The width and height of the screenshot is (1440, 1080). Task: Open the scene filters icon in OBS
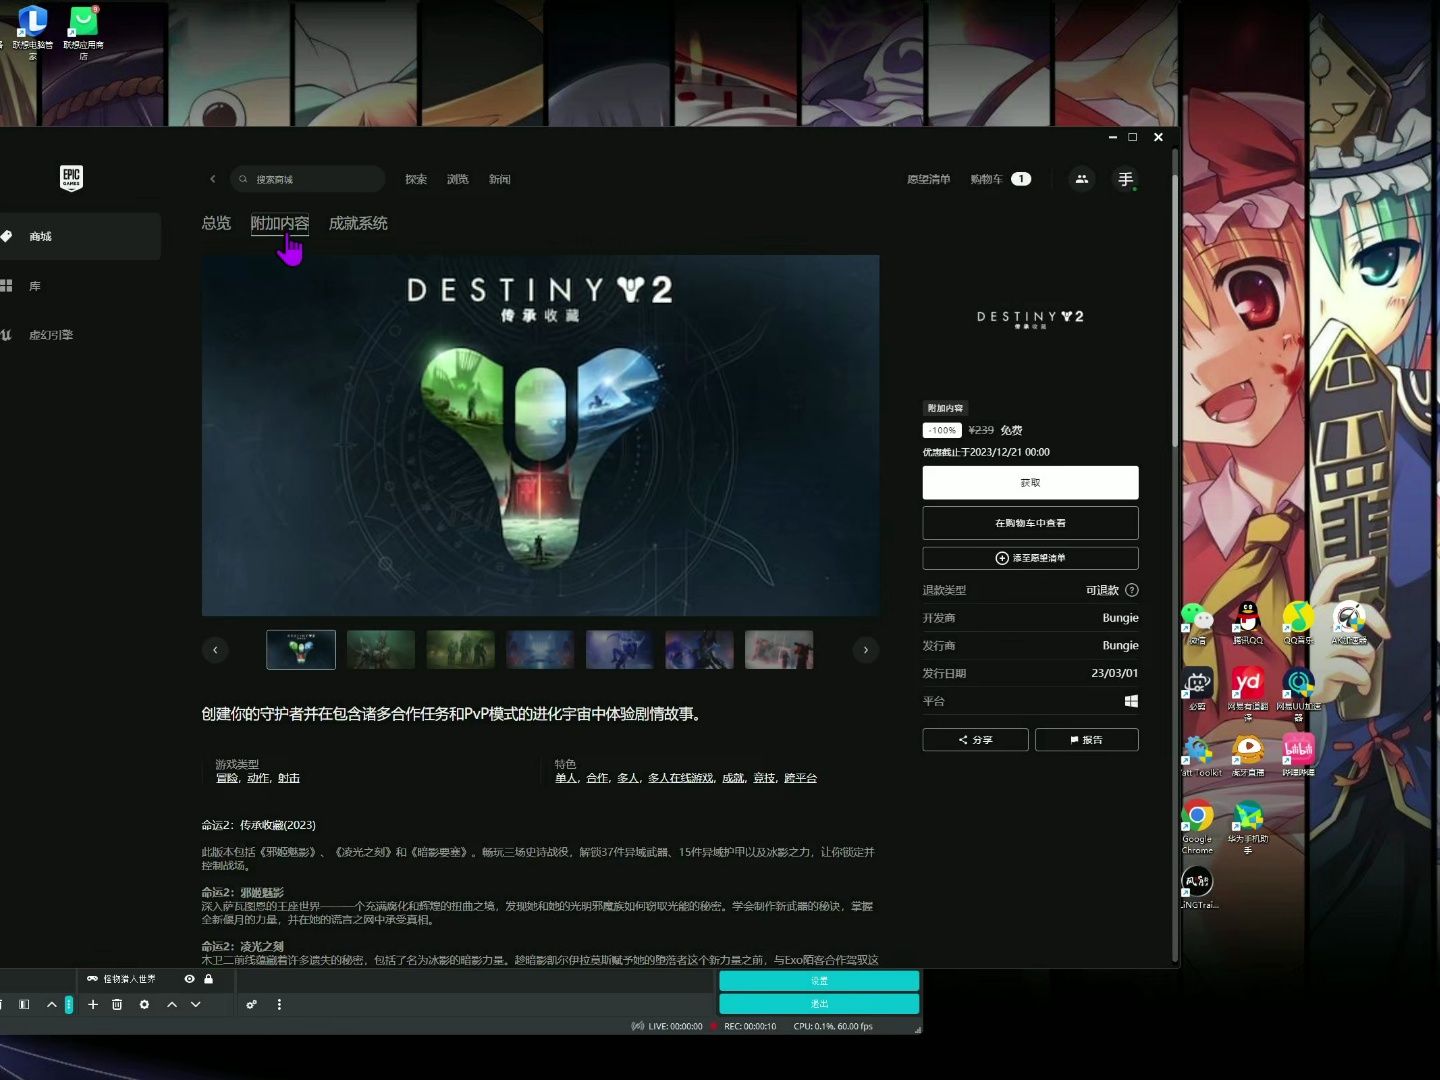pos(24,1004)
